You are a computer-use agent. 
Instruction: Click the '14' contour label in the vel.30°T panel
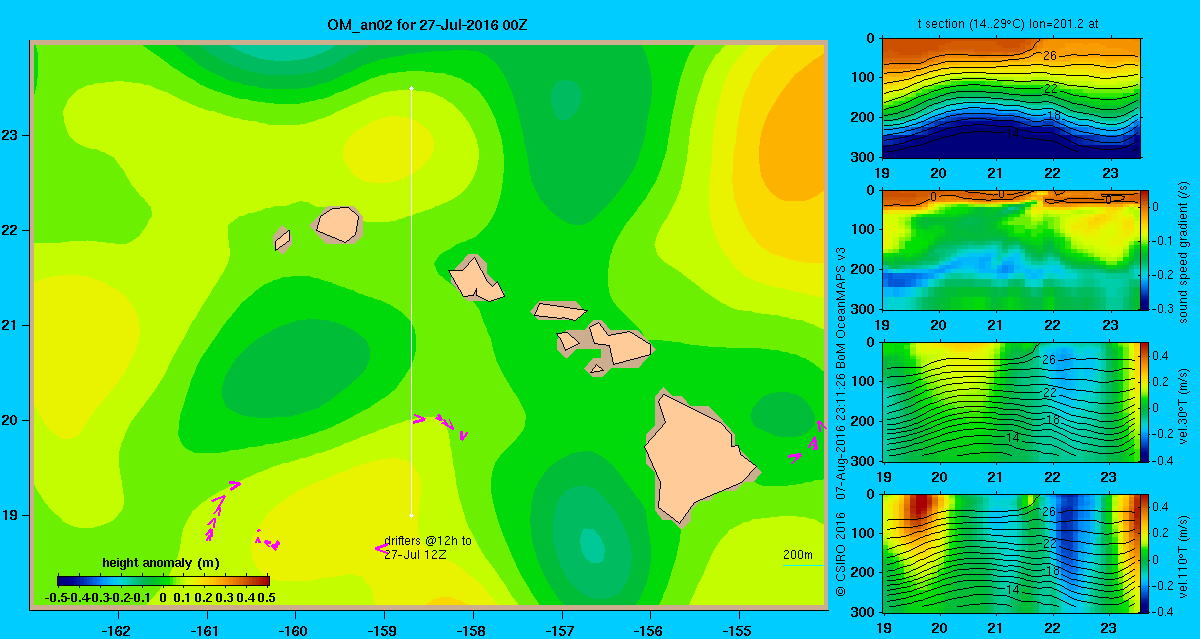tap(1013, 438)
